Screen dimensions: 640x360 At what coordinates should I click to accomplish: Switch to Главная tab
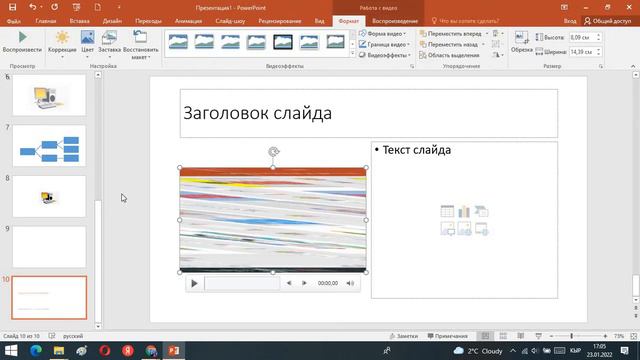click(x=46, y=21)
